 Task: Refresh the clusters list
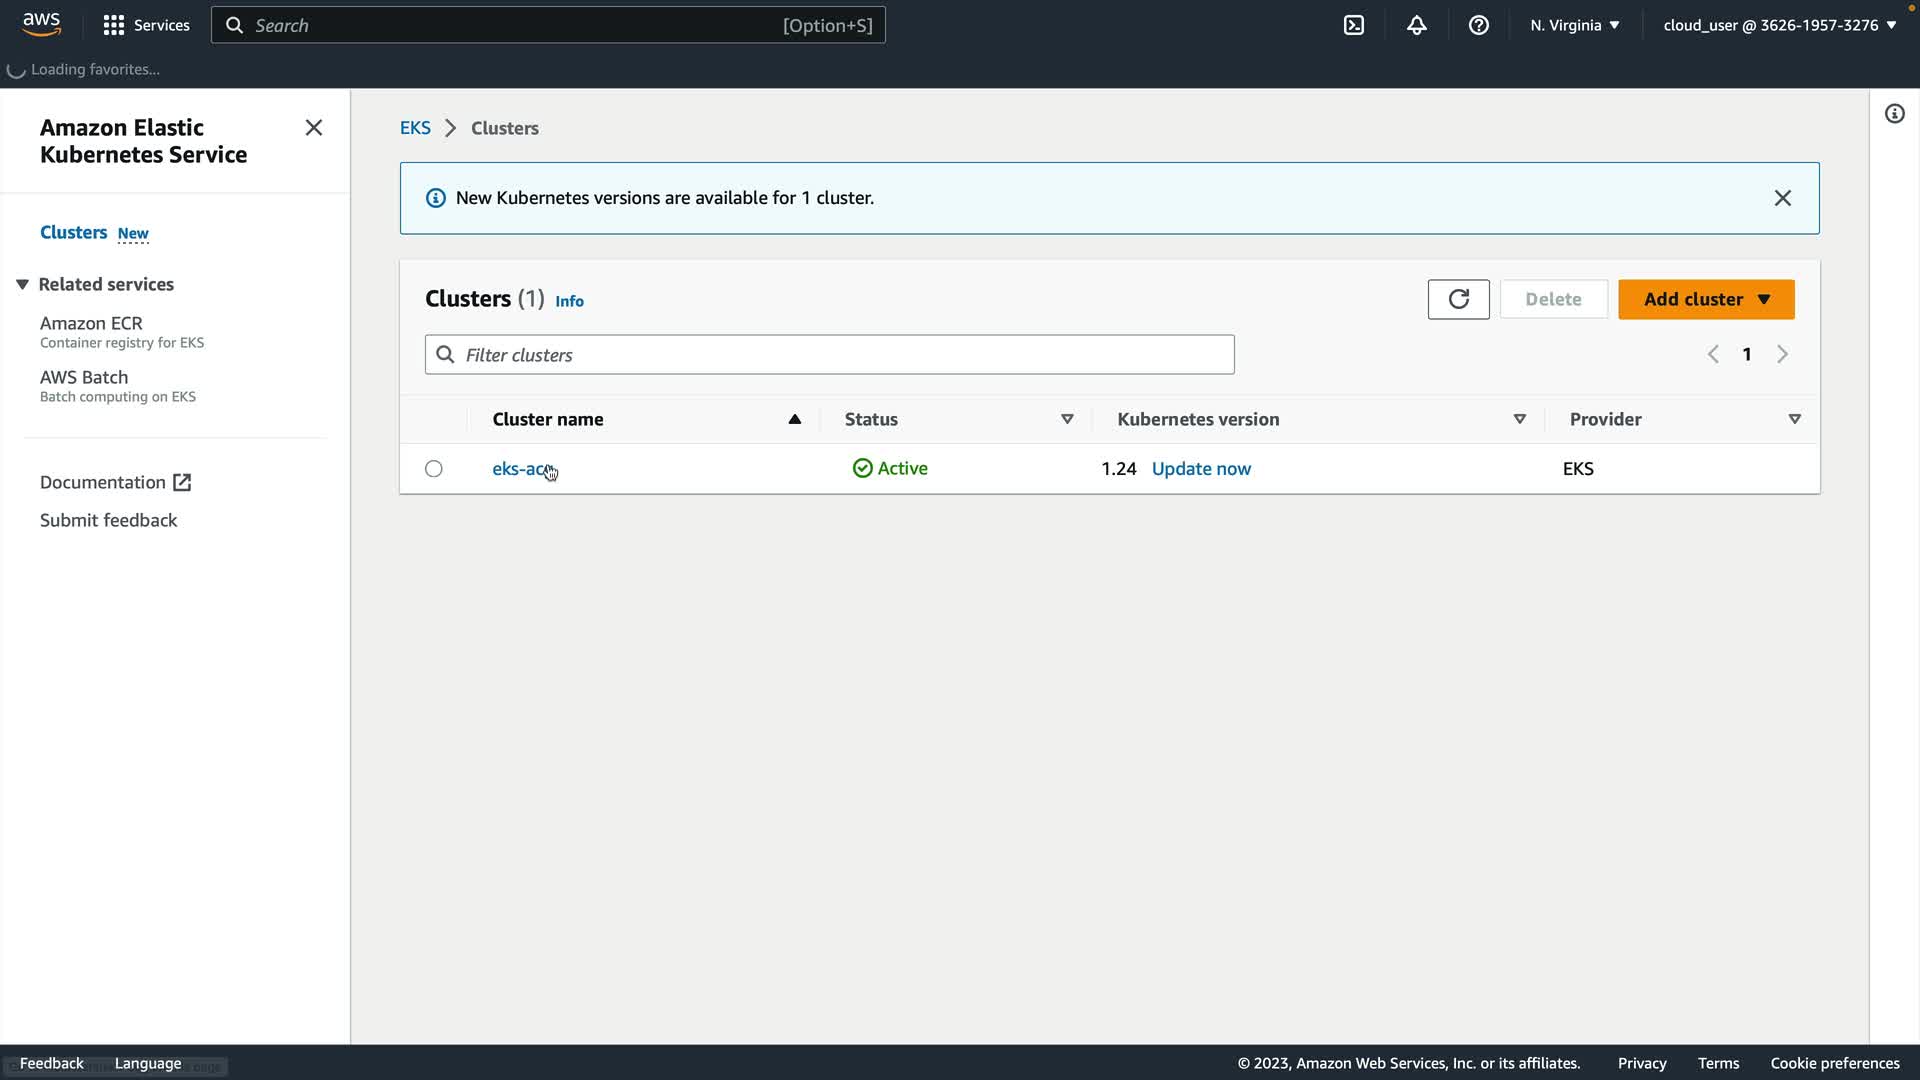click(1458, 299)
